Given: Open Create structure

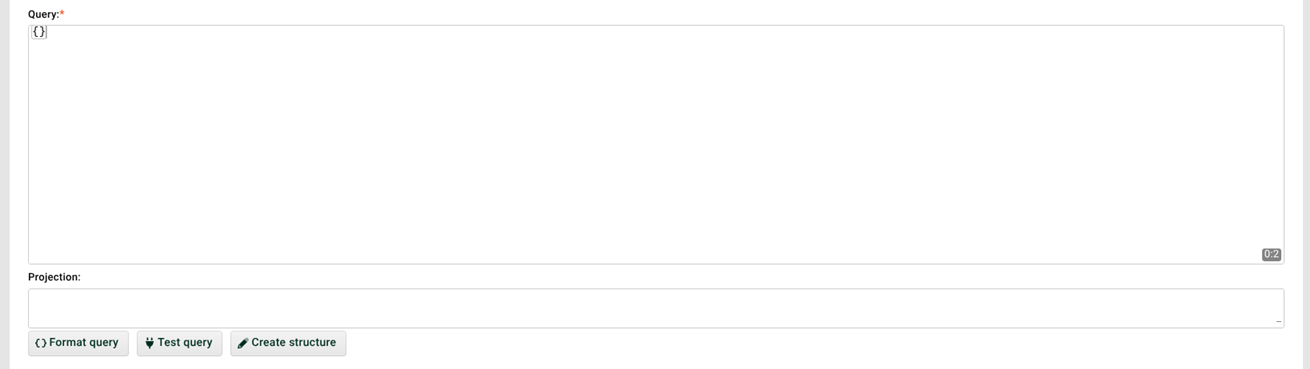Looking at the screenshot, I should click(288, 343).
